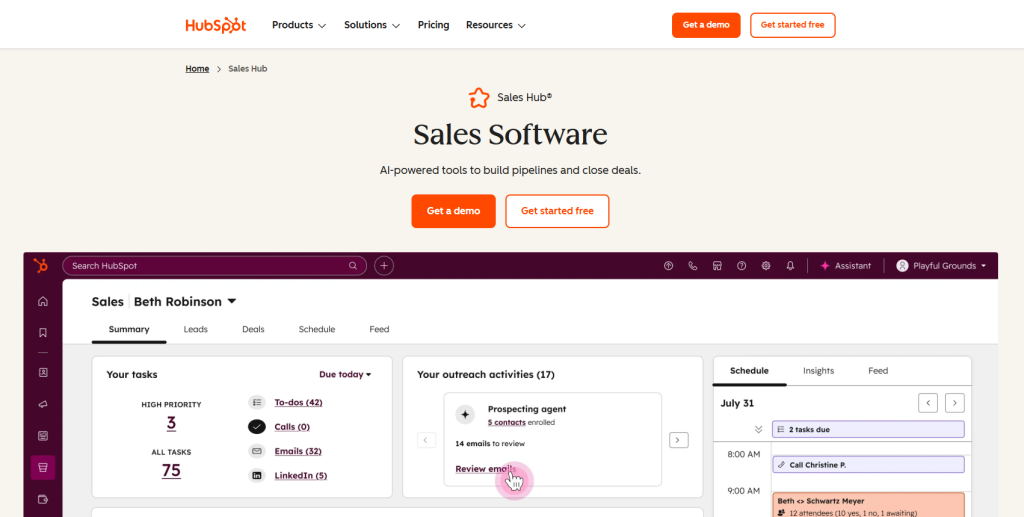Open the Emails (32) link
Image resolution: width=1024 pixels, height=517 pixels.
(298, 451)
